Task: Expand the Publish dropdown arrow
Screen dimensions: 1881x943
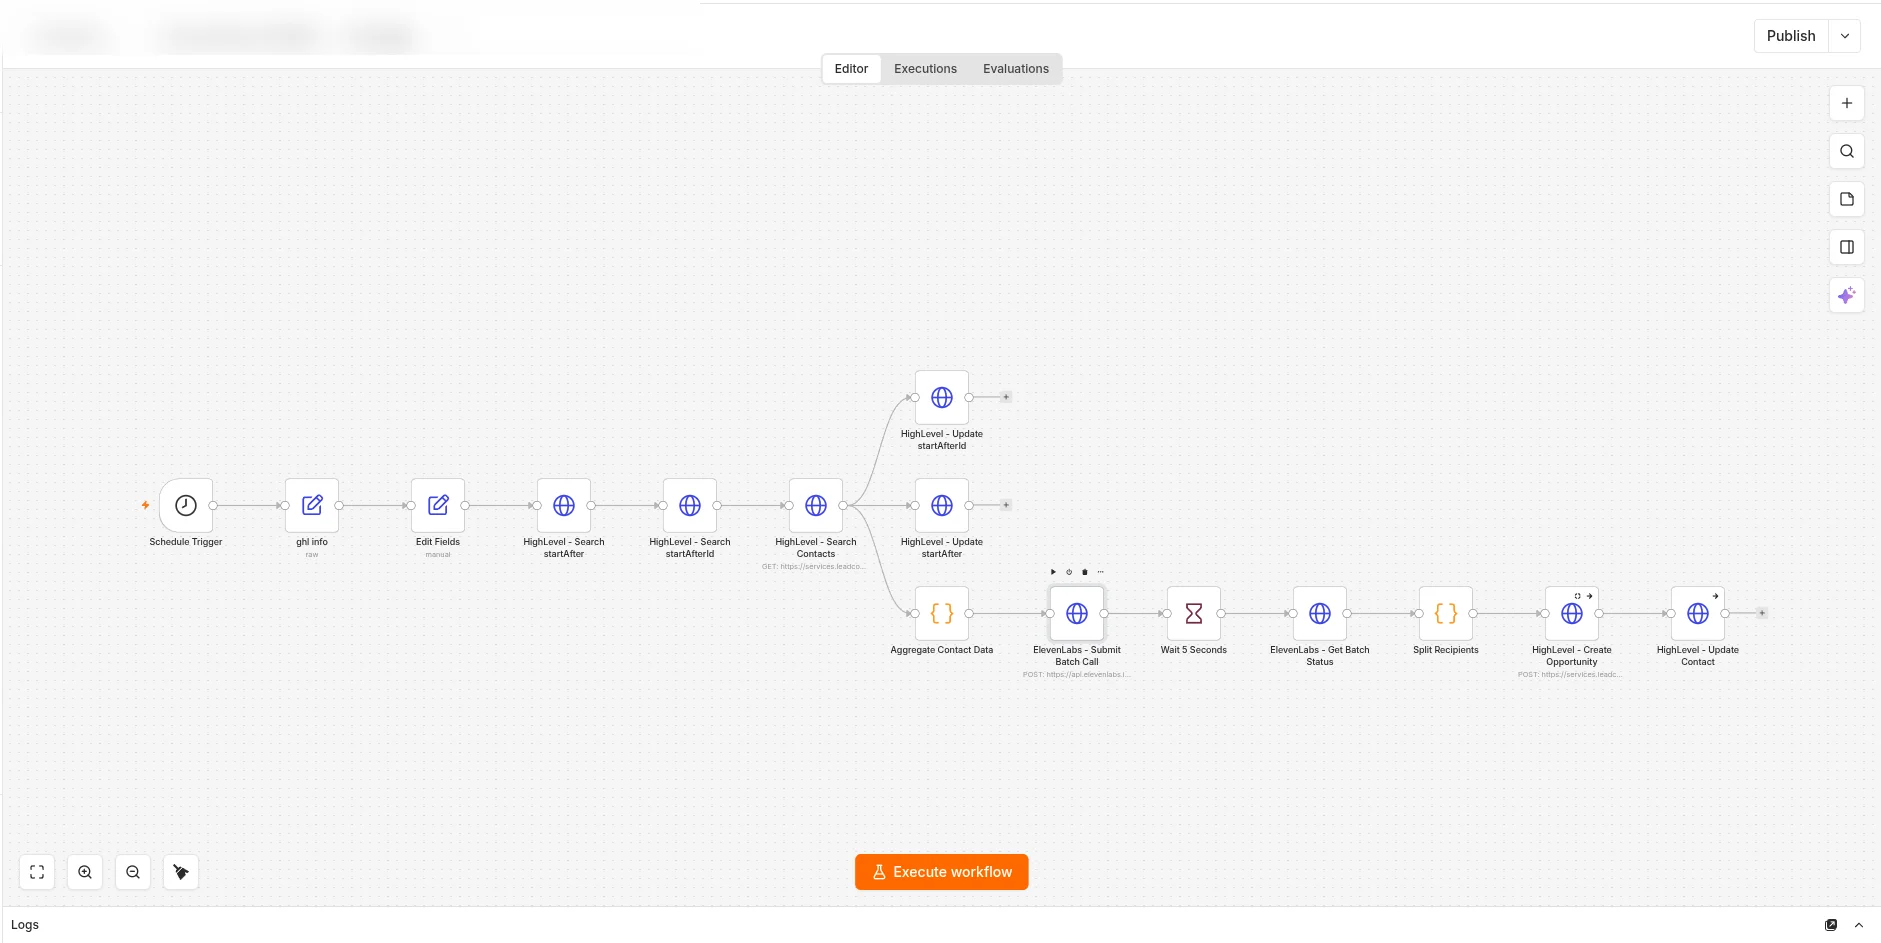Action: 1845,36
